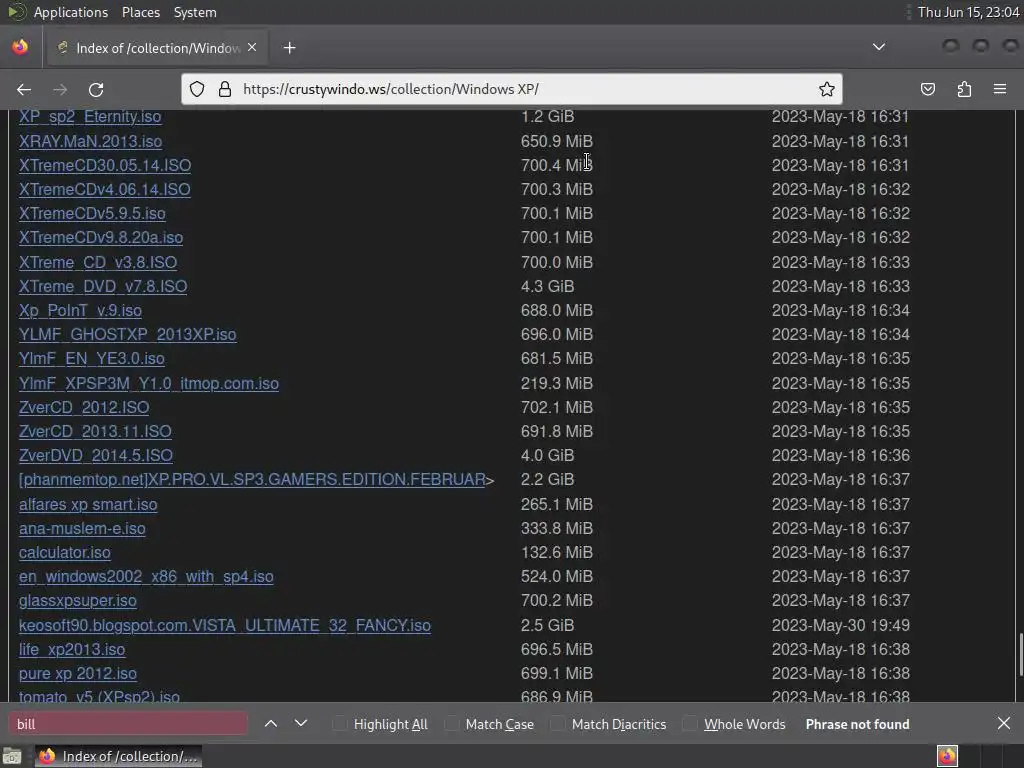The height and width of the screenshot is (768, 1024).
Task: Toggle the Whole Words checkbox
Action: tap(690, 724)
